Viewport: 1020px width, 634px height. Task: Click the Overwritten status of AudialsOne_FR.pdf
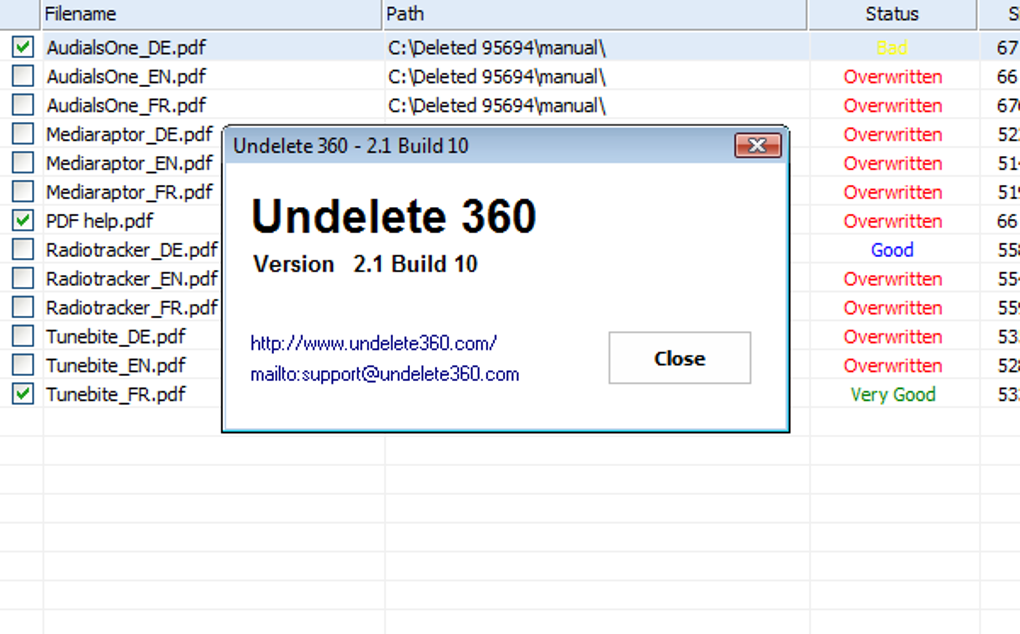coord(892,105)
